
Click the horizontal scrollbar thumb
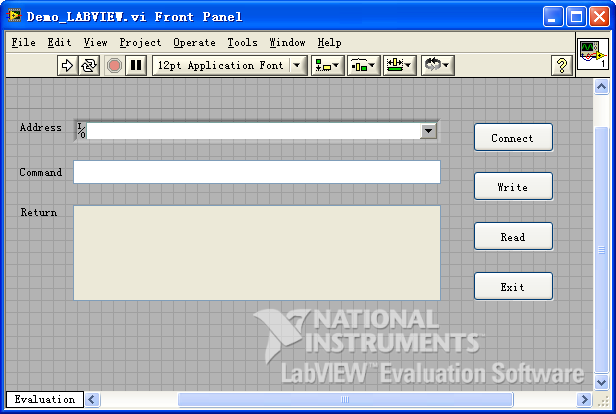tap(345, 399)
